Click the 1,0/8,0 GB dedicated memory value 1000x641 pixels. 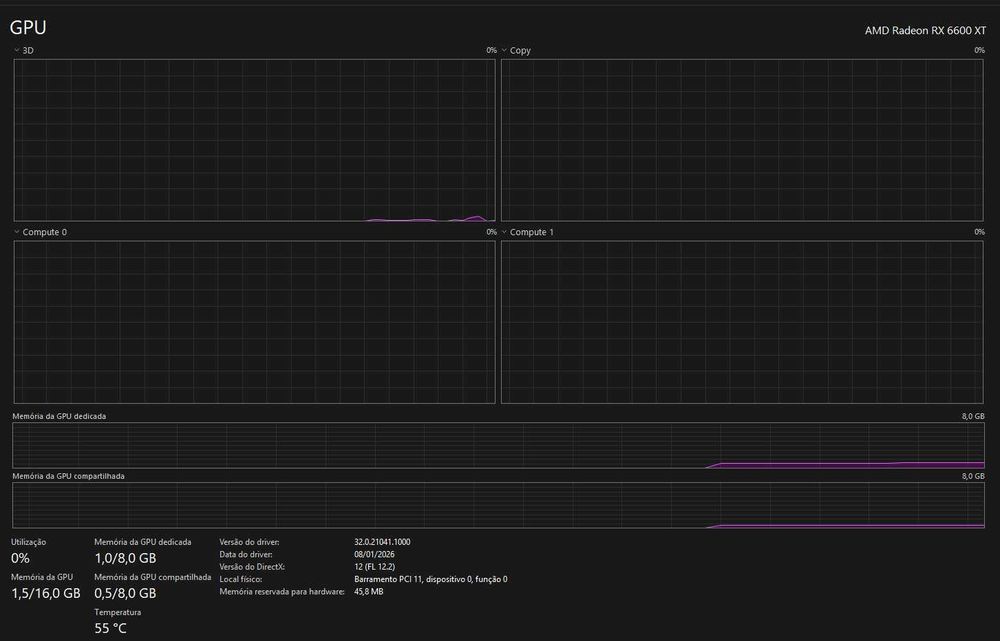[125, 558]
